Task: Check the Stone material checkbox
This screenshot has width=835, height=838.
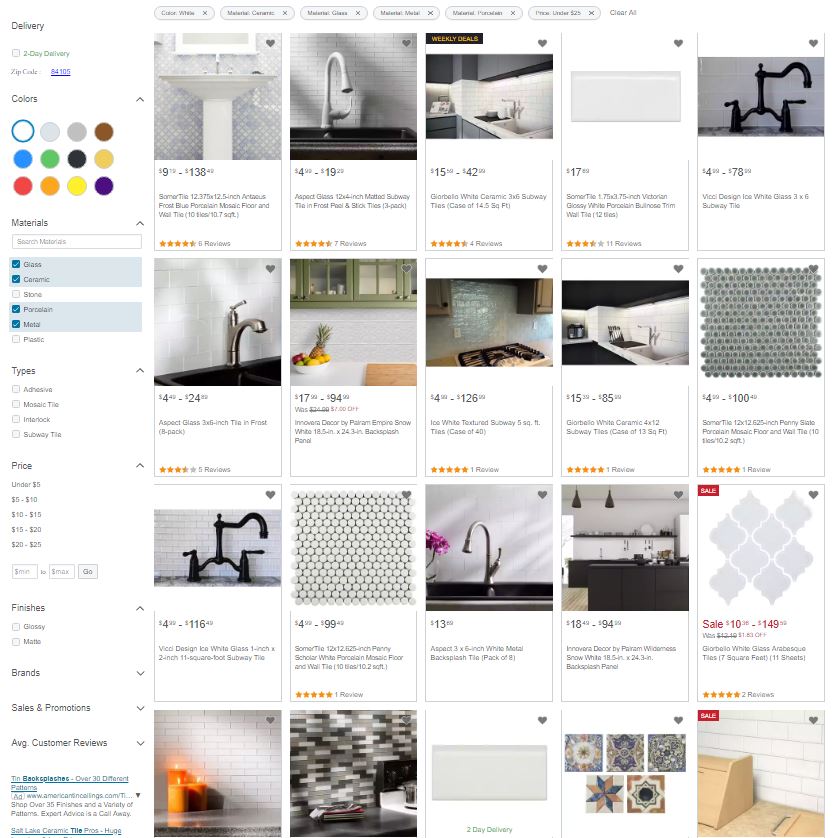Action: coord(16,294)
